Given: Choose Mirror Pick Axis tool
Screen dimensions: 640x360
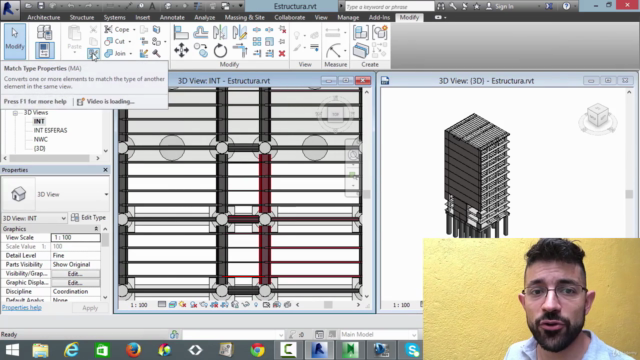Looking at the screenshot, I should pos(220,33).
